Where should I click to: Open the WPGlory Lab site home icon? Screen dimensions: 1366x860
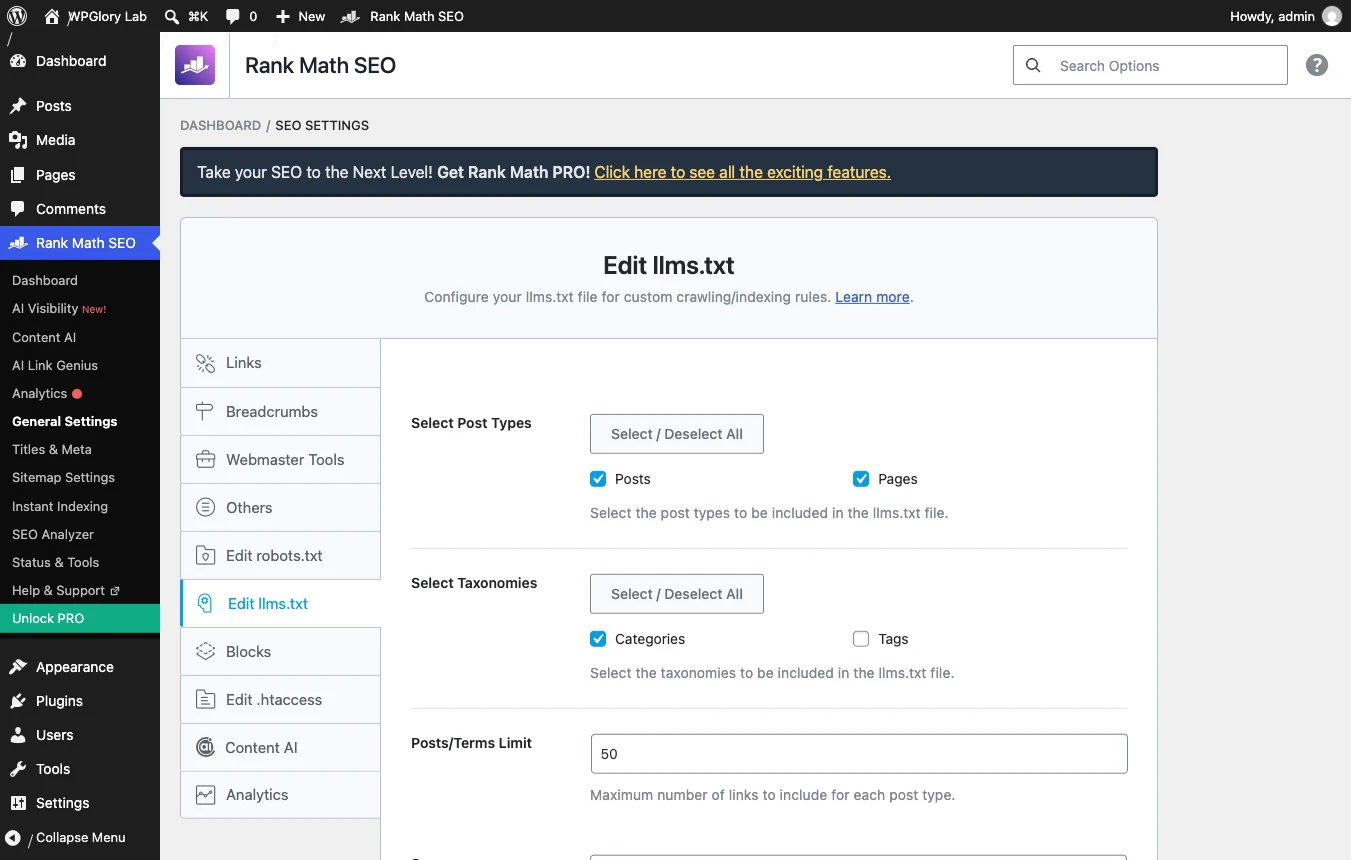point(52,16)
